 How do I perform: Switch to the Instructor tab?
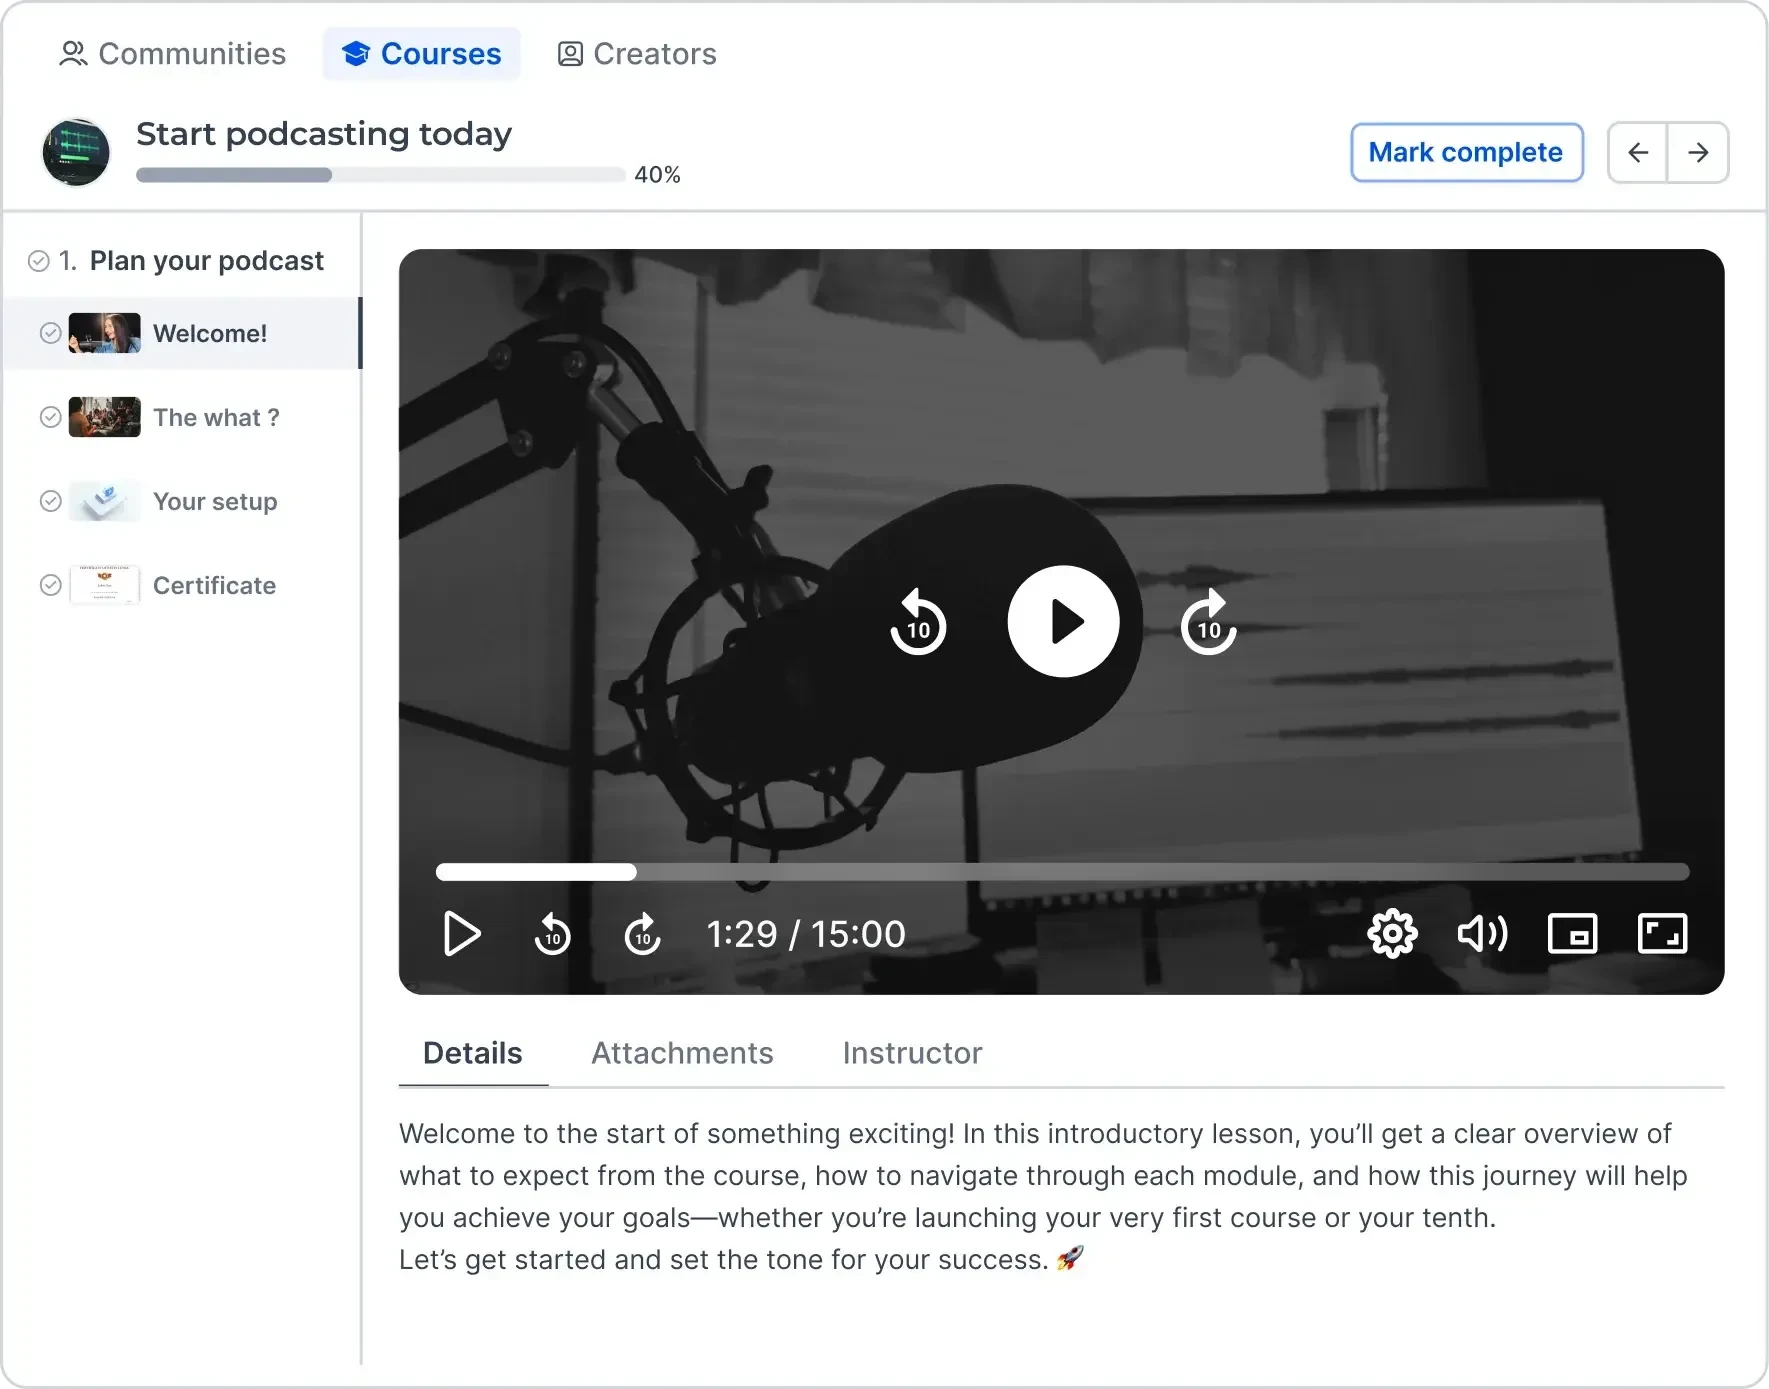pos(912,1053)
